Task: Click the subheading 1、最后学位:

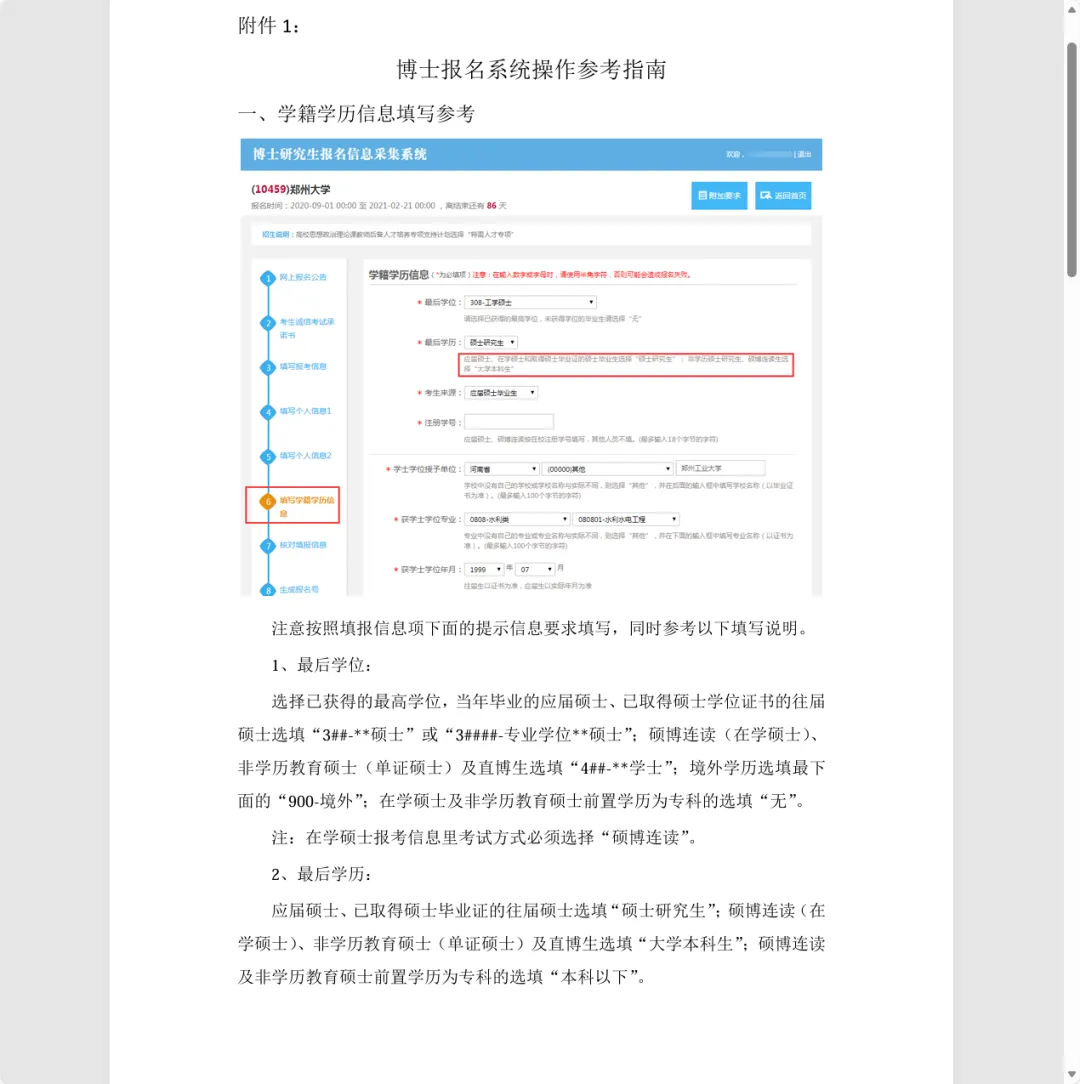Action: tap(322, 665)
